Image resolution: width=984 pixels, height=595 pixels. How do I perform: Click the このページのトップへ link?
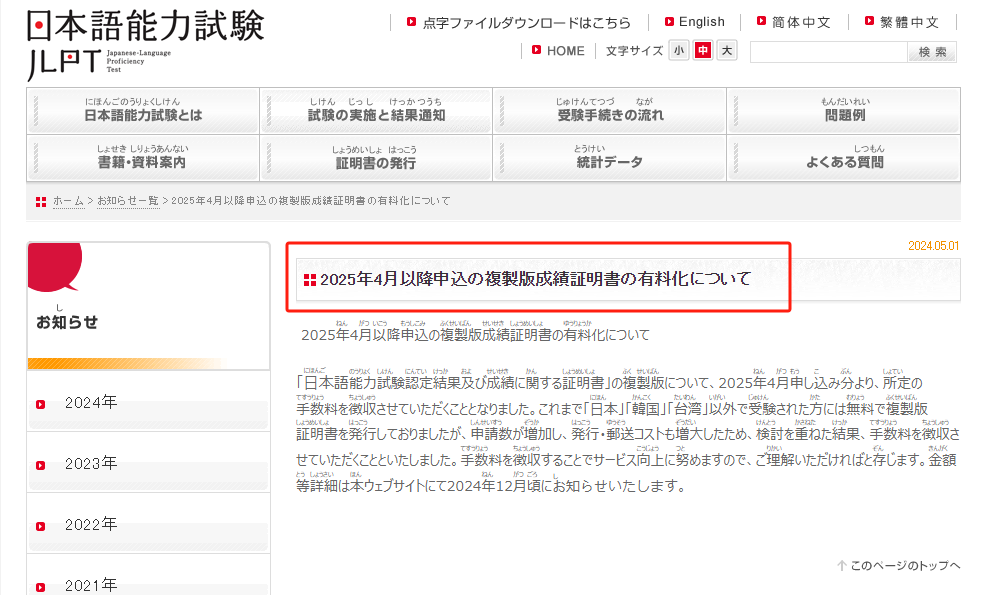point(905,566)
